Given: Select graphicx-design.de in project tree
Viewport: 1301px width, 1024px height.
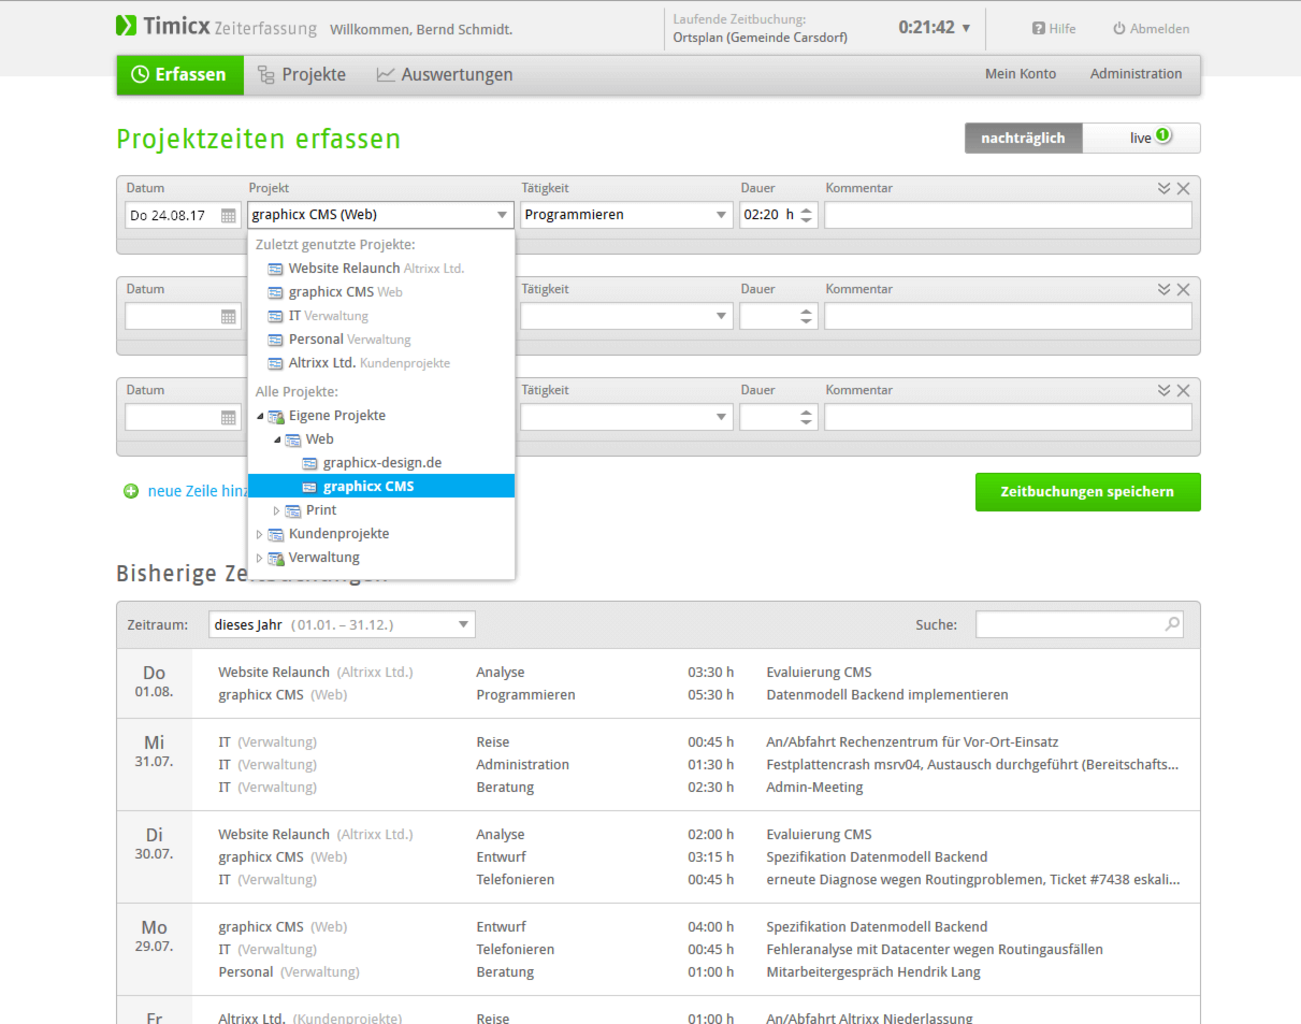Looking at the screenshot, I should click(381, 463).
